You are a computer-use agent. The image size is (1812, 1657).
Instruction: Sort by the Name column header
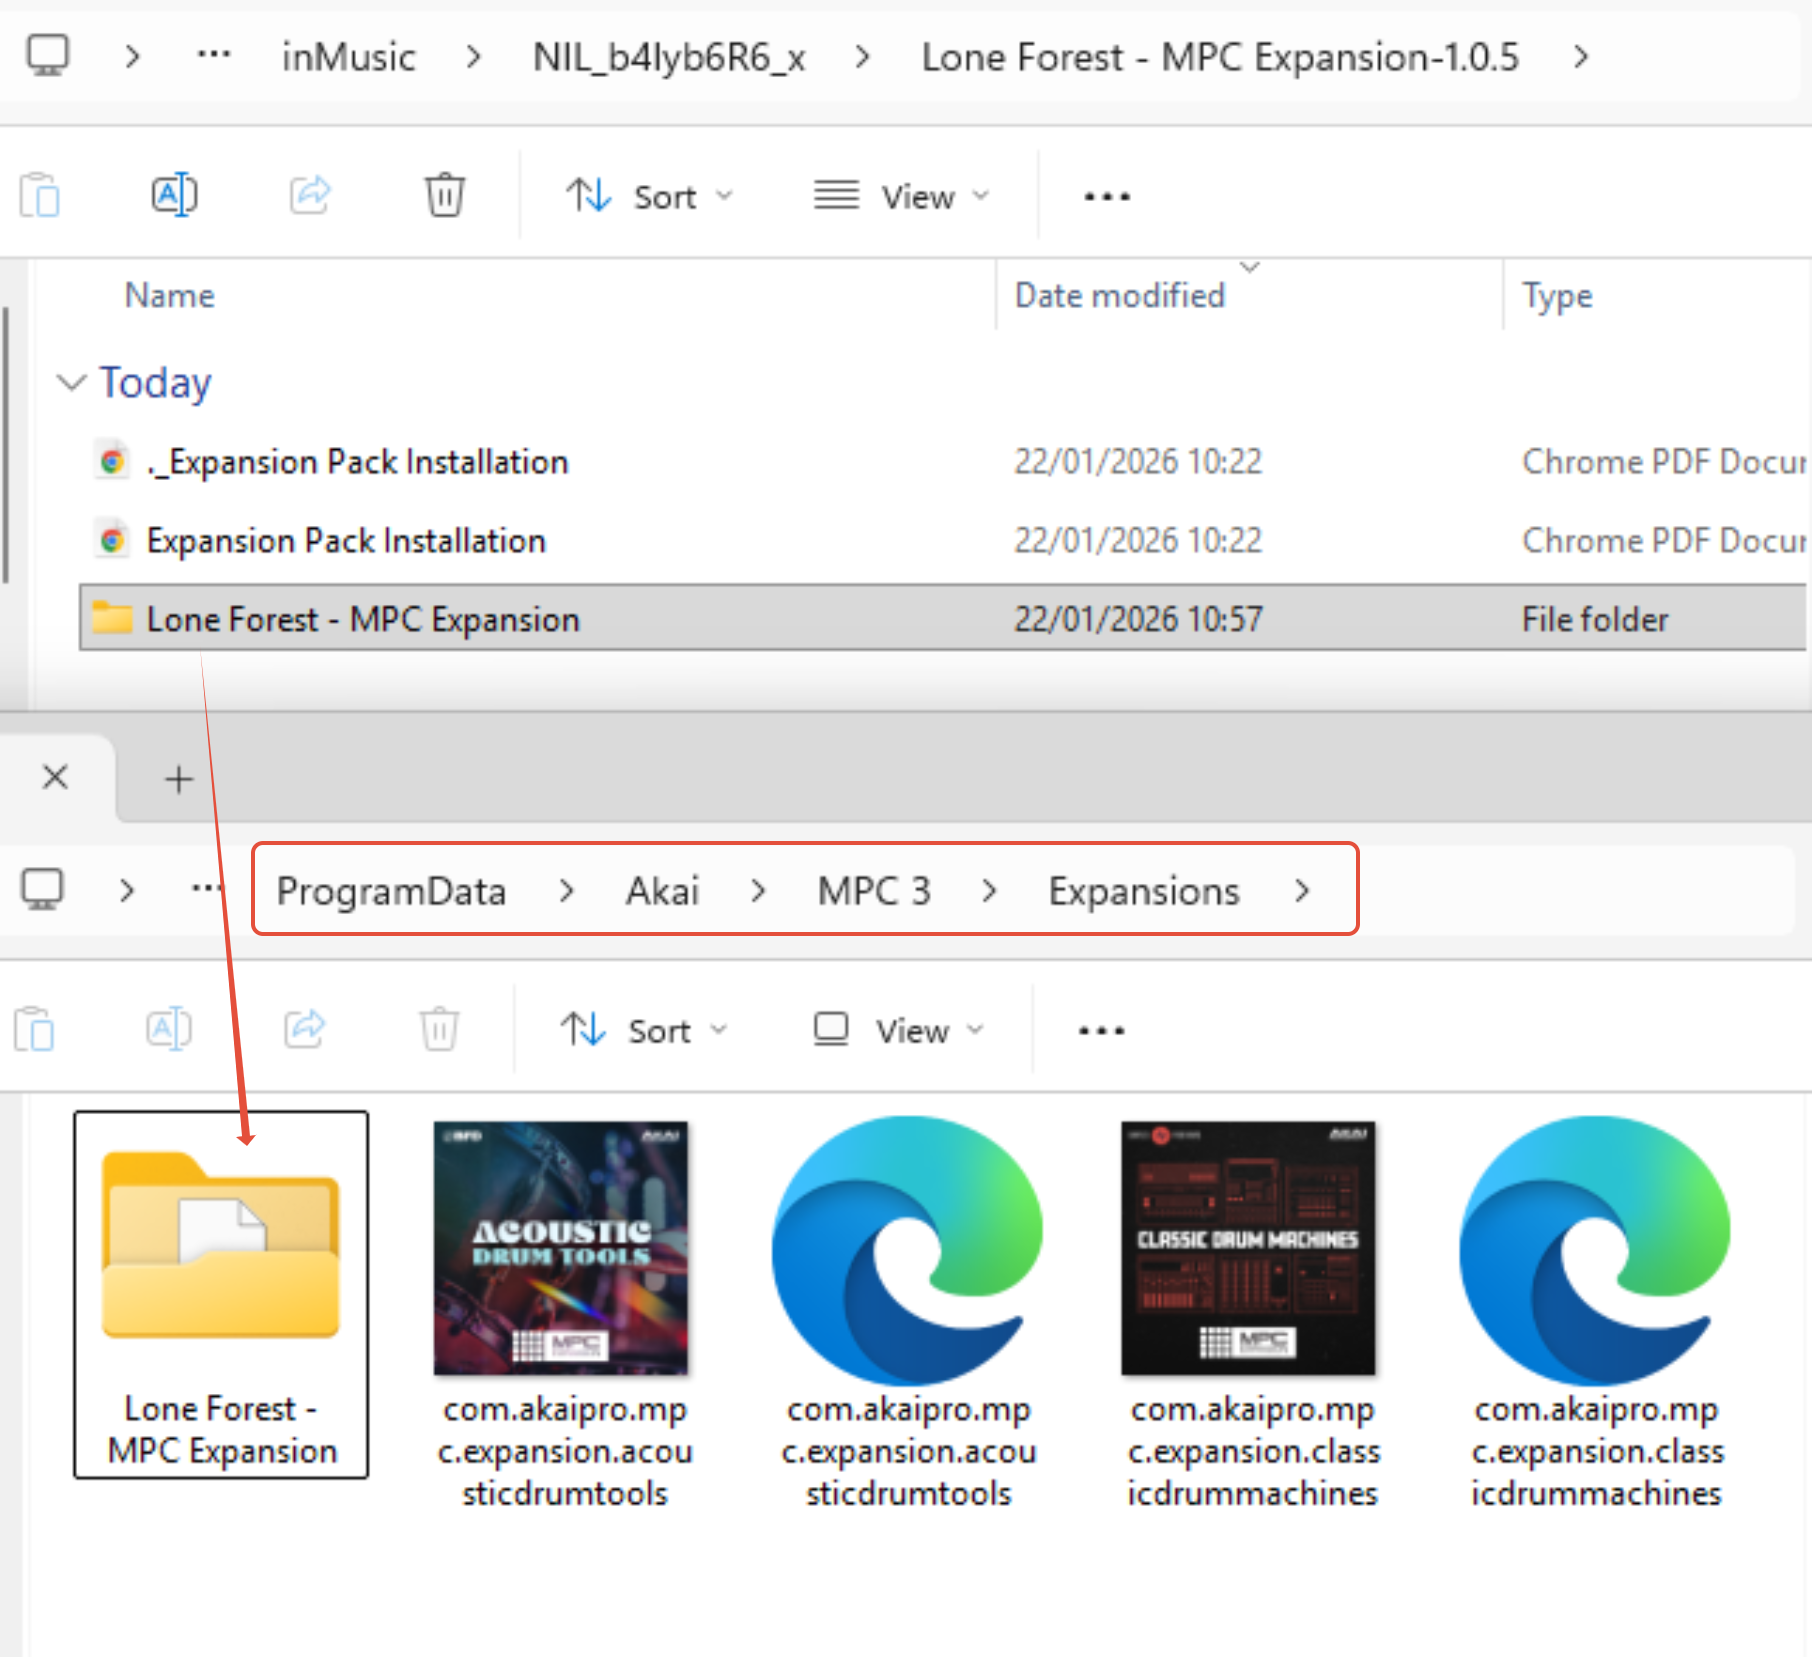tap(169, 296)
